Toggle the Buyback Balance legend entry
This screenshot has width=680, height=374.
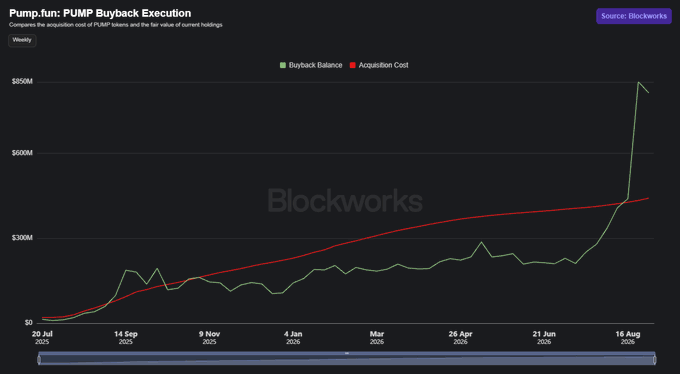[311, 65]
